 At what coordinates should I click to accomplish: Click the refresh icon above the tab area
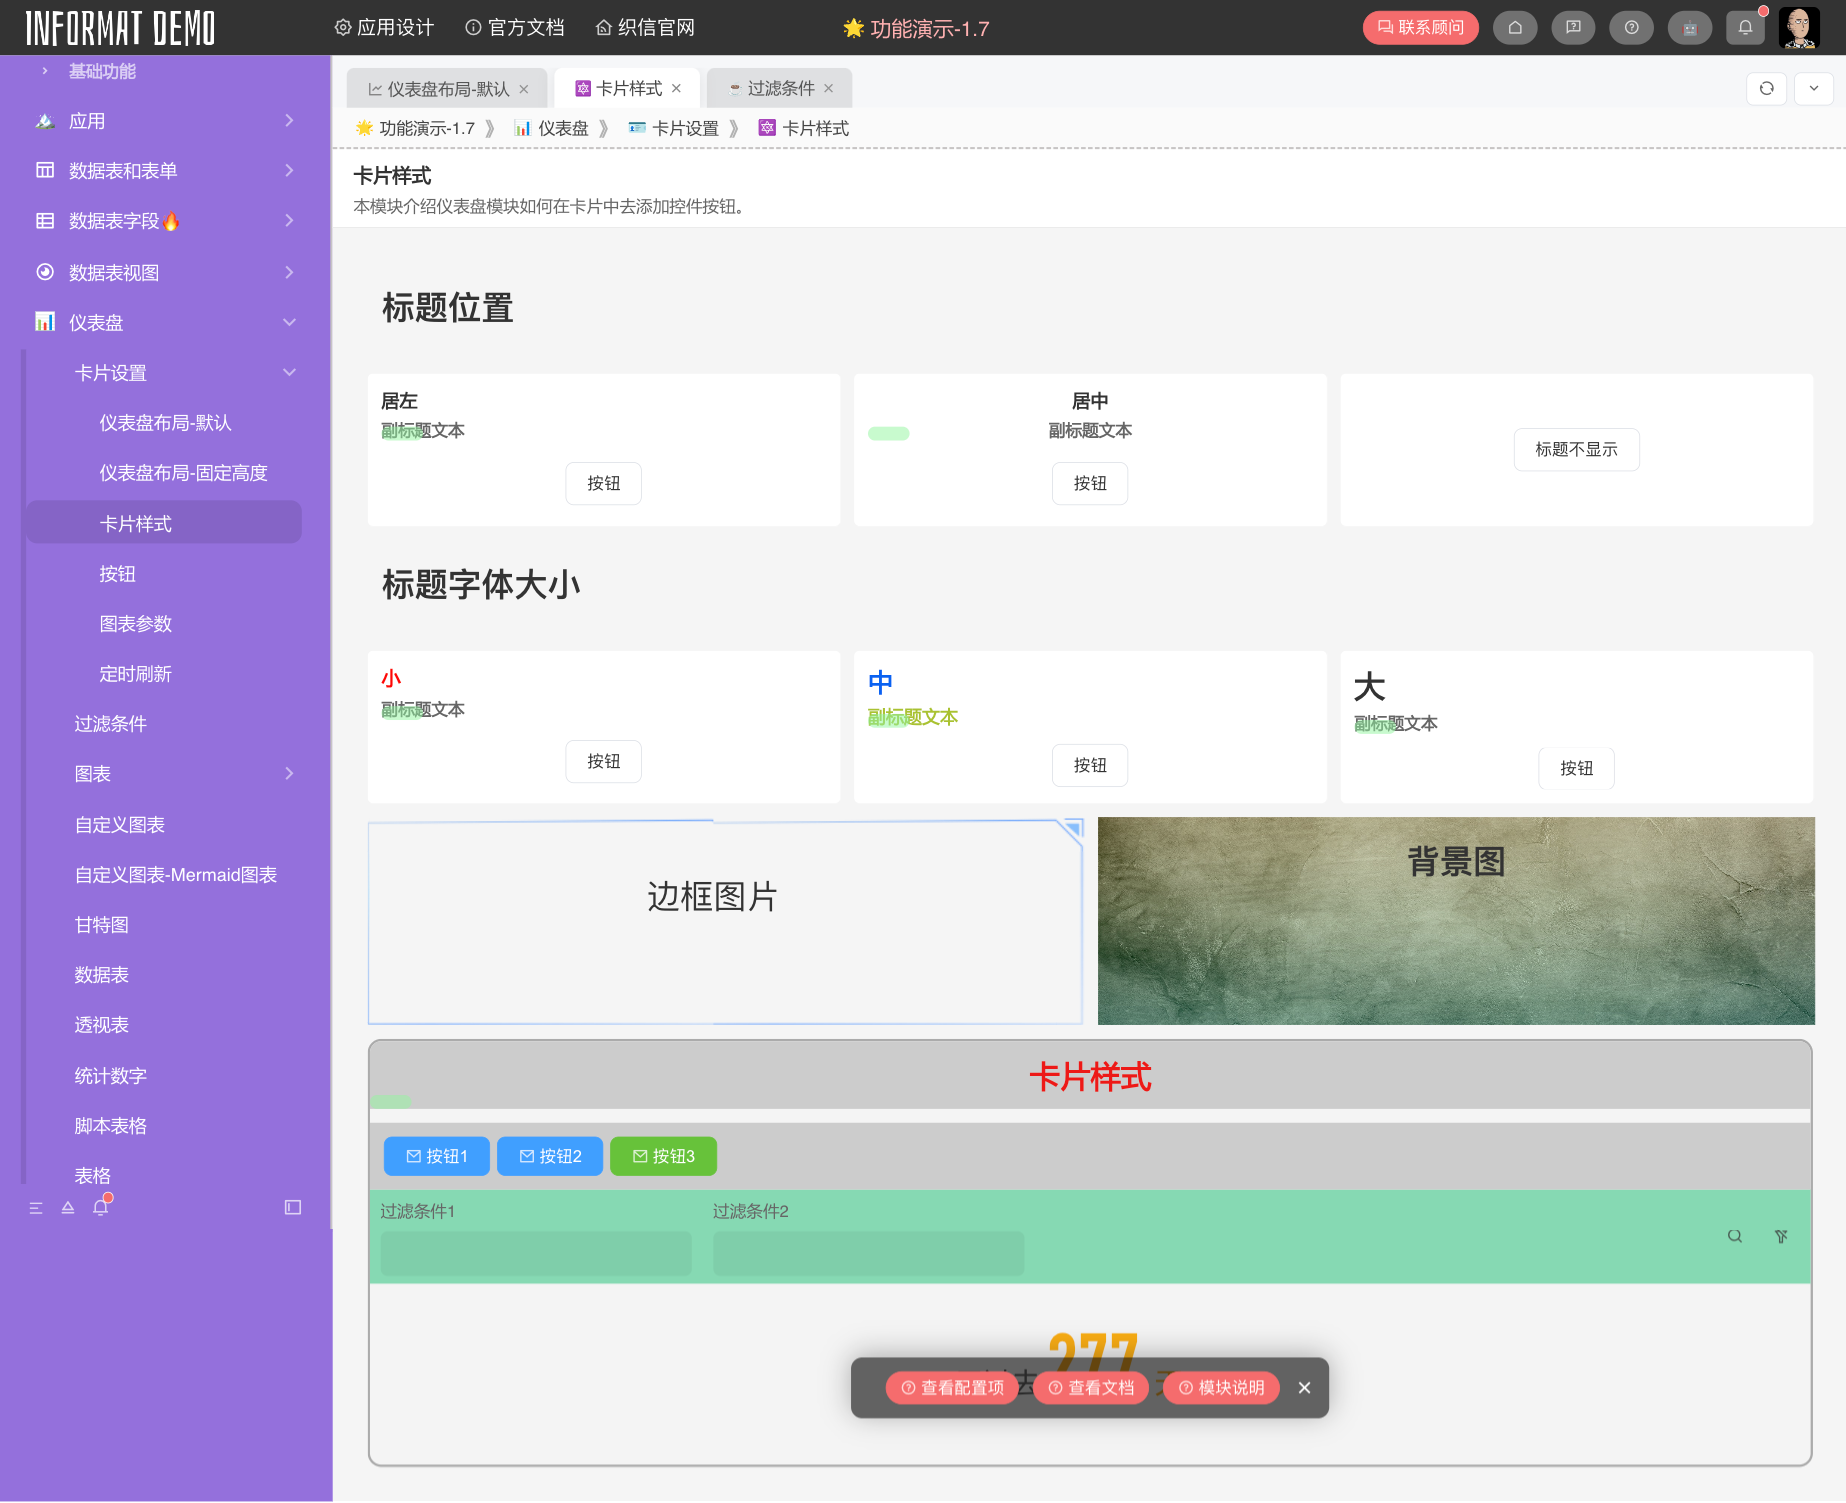1766,88
